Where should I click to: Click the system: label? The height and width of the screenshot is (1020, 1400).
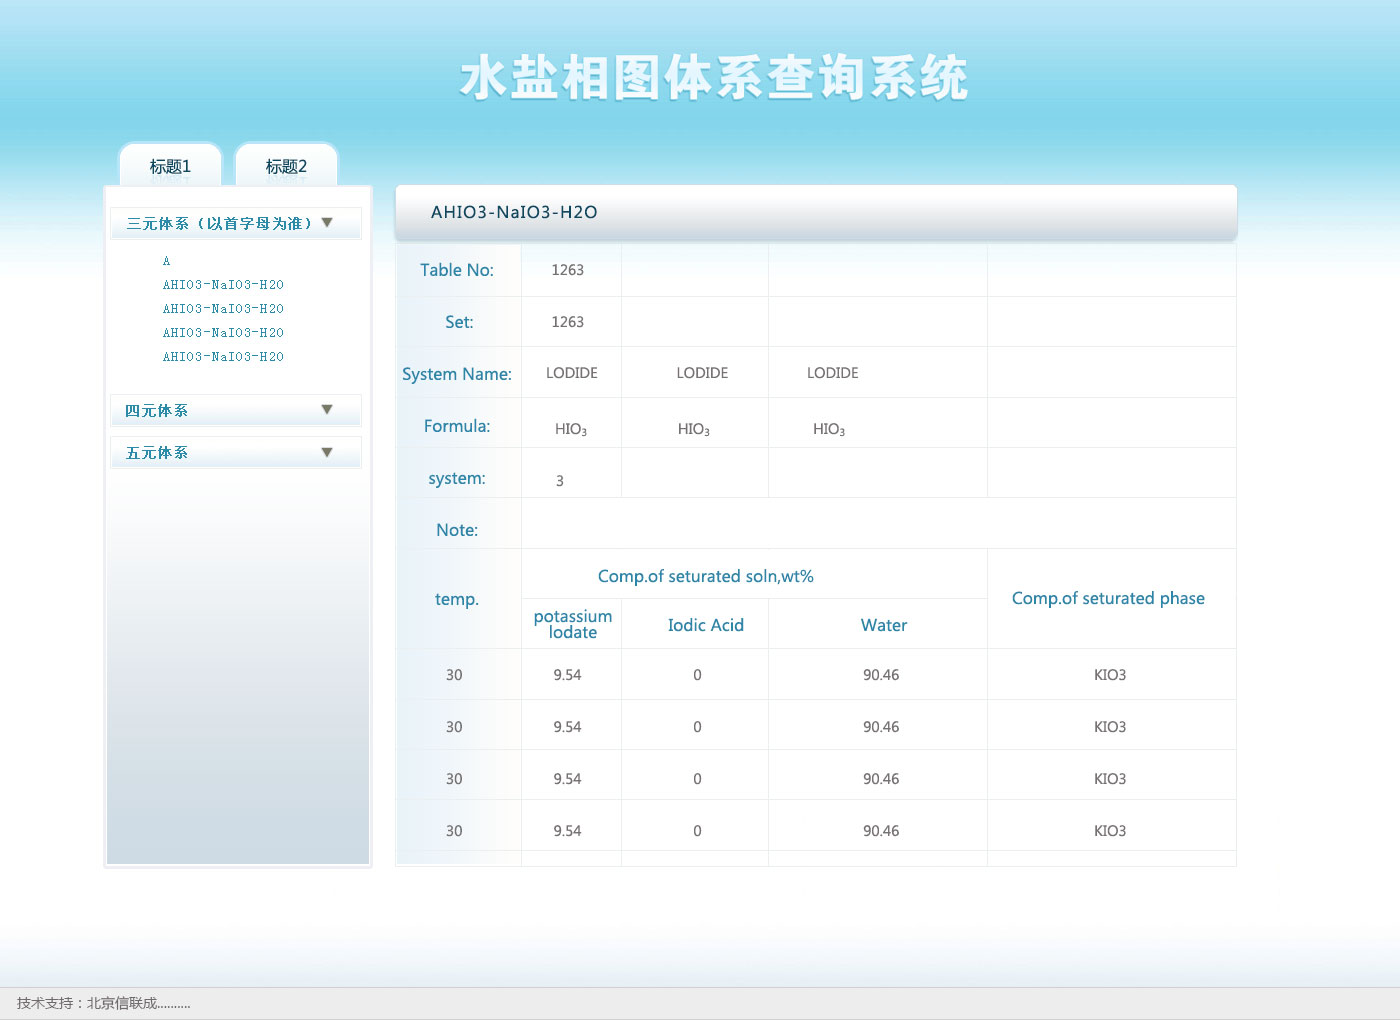point(457,478)
